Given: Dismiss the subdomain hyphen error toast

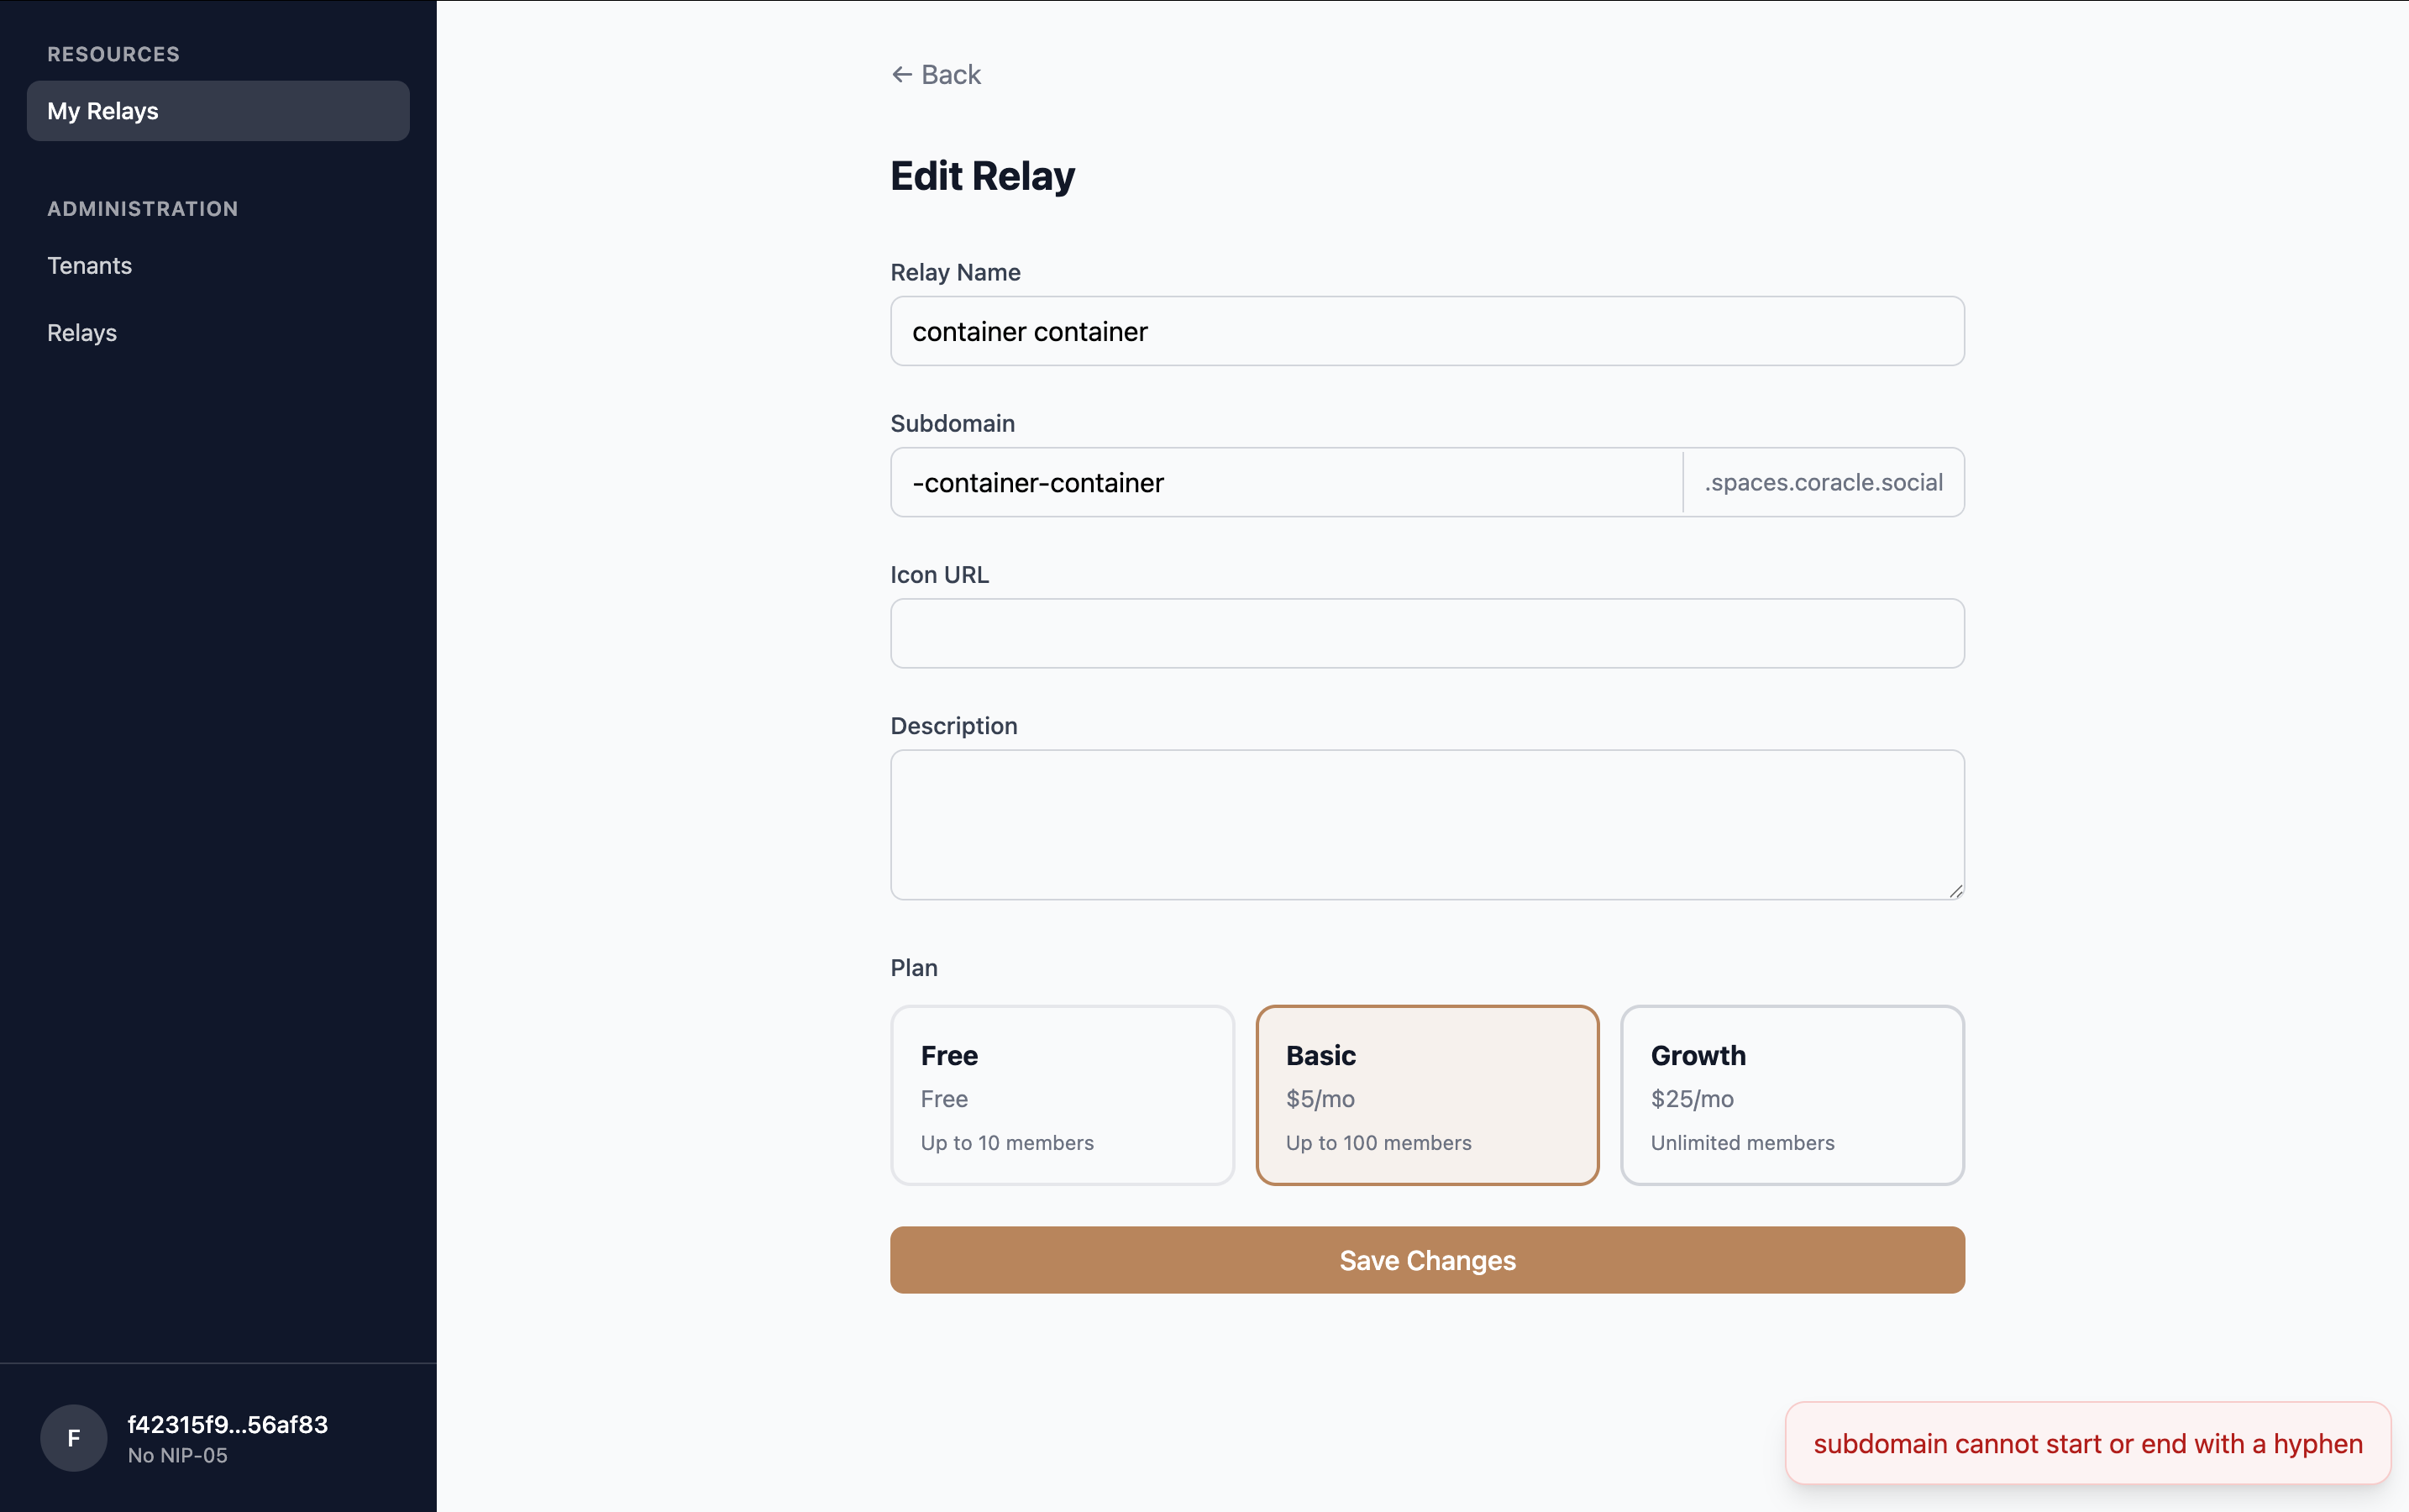Looking at the screenshot, I should tap(2088, 1443).
